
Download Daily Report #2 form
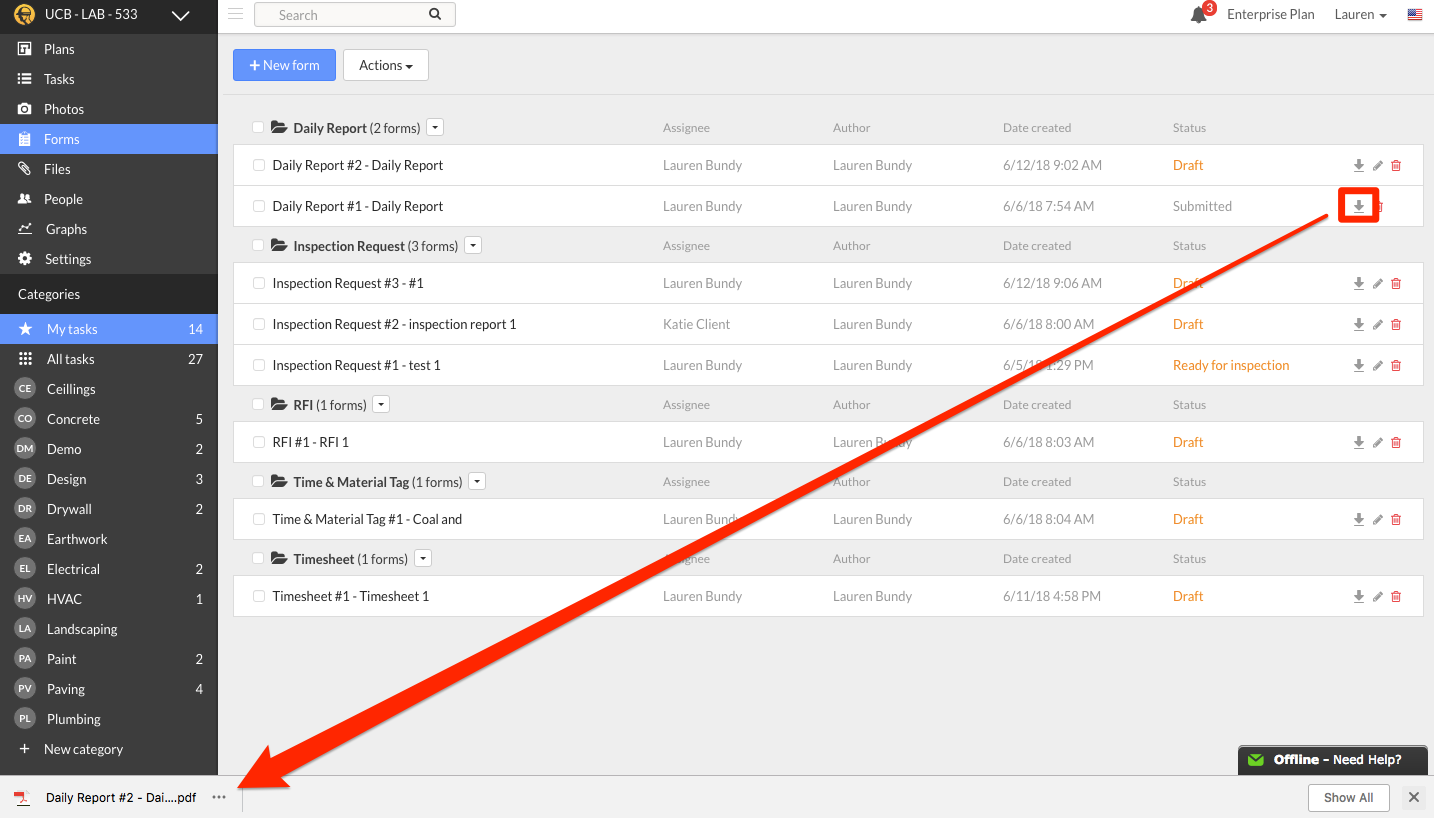pos(1359,166)
